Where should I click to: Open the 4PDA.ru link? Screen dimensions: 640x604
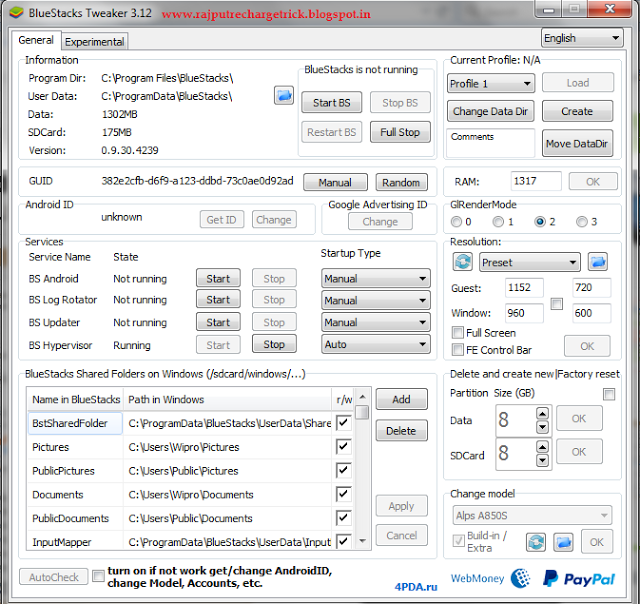[x=416, y=587]
